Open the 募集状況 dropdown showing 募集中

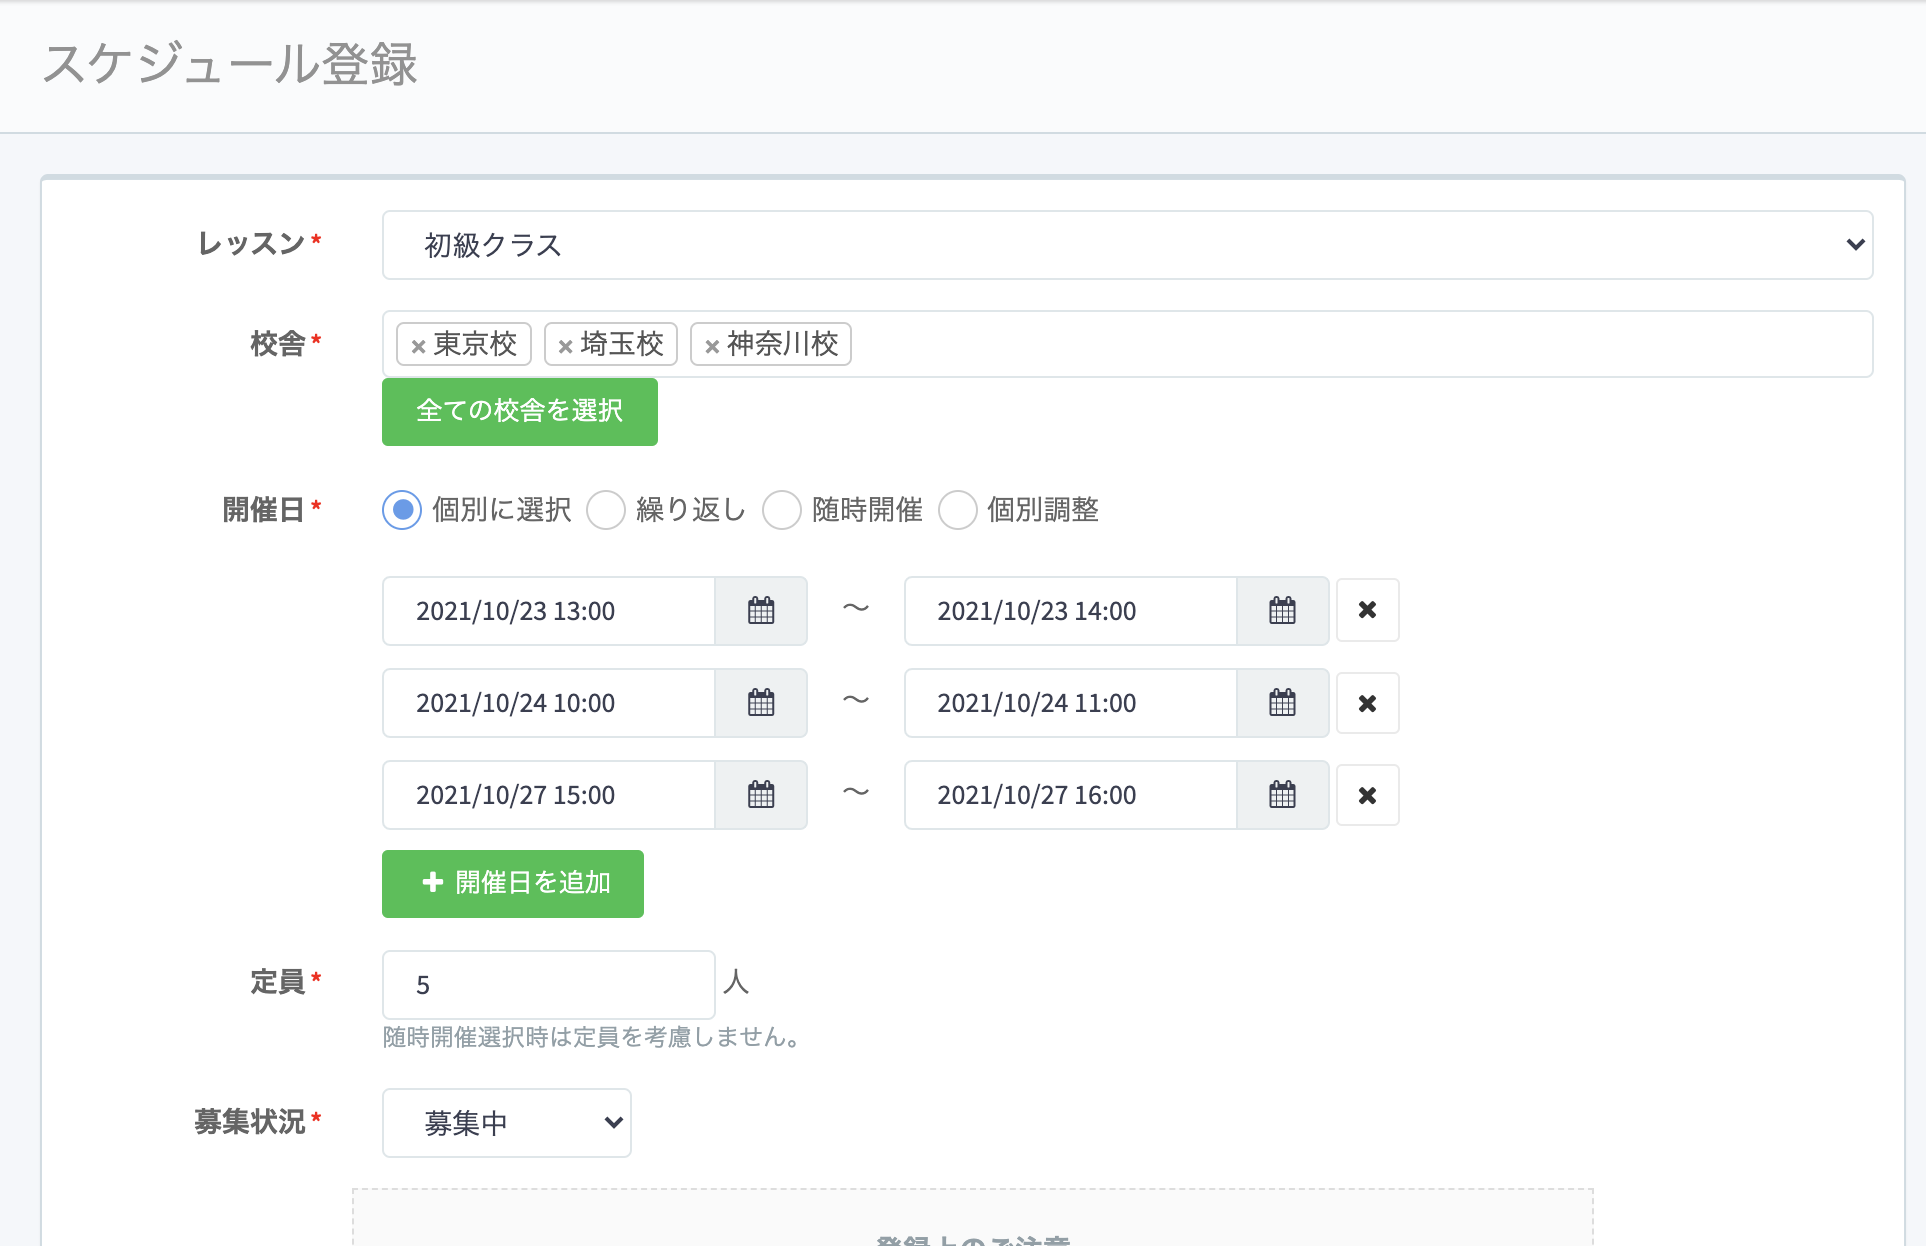pyautogui.click(x=506, y=1123)
